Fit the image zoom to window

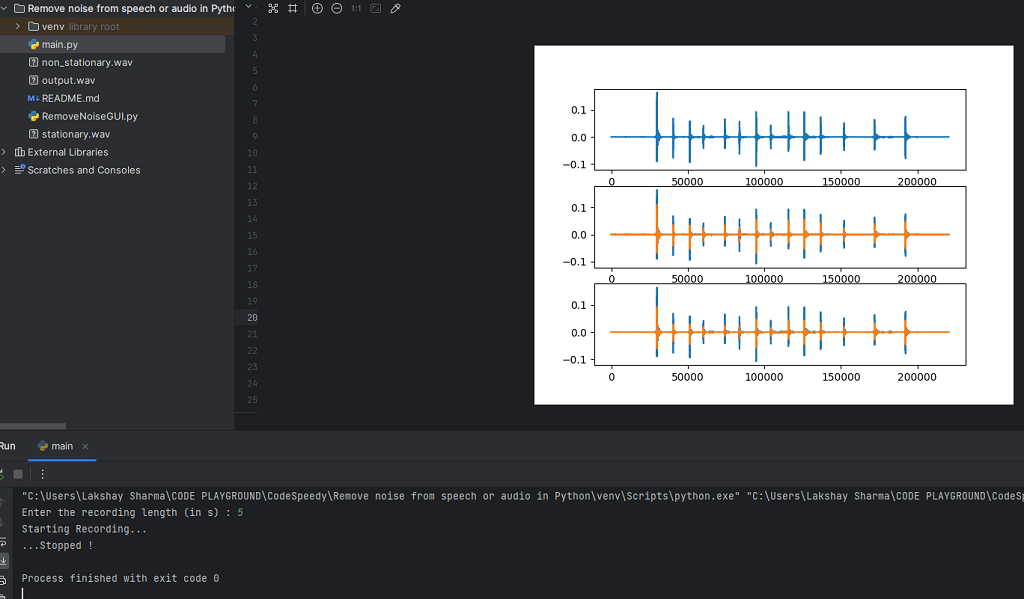point(376,8)
